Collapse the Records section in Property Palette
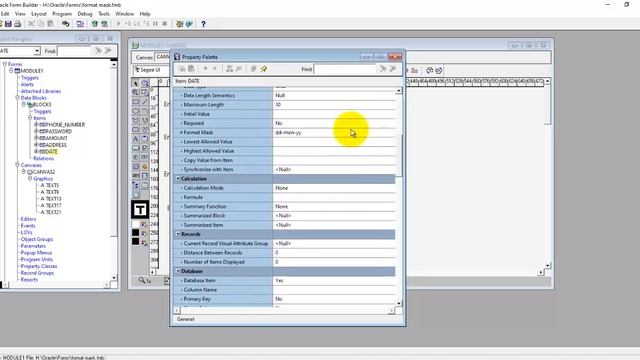 click(x=178, y=234)
